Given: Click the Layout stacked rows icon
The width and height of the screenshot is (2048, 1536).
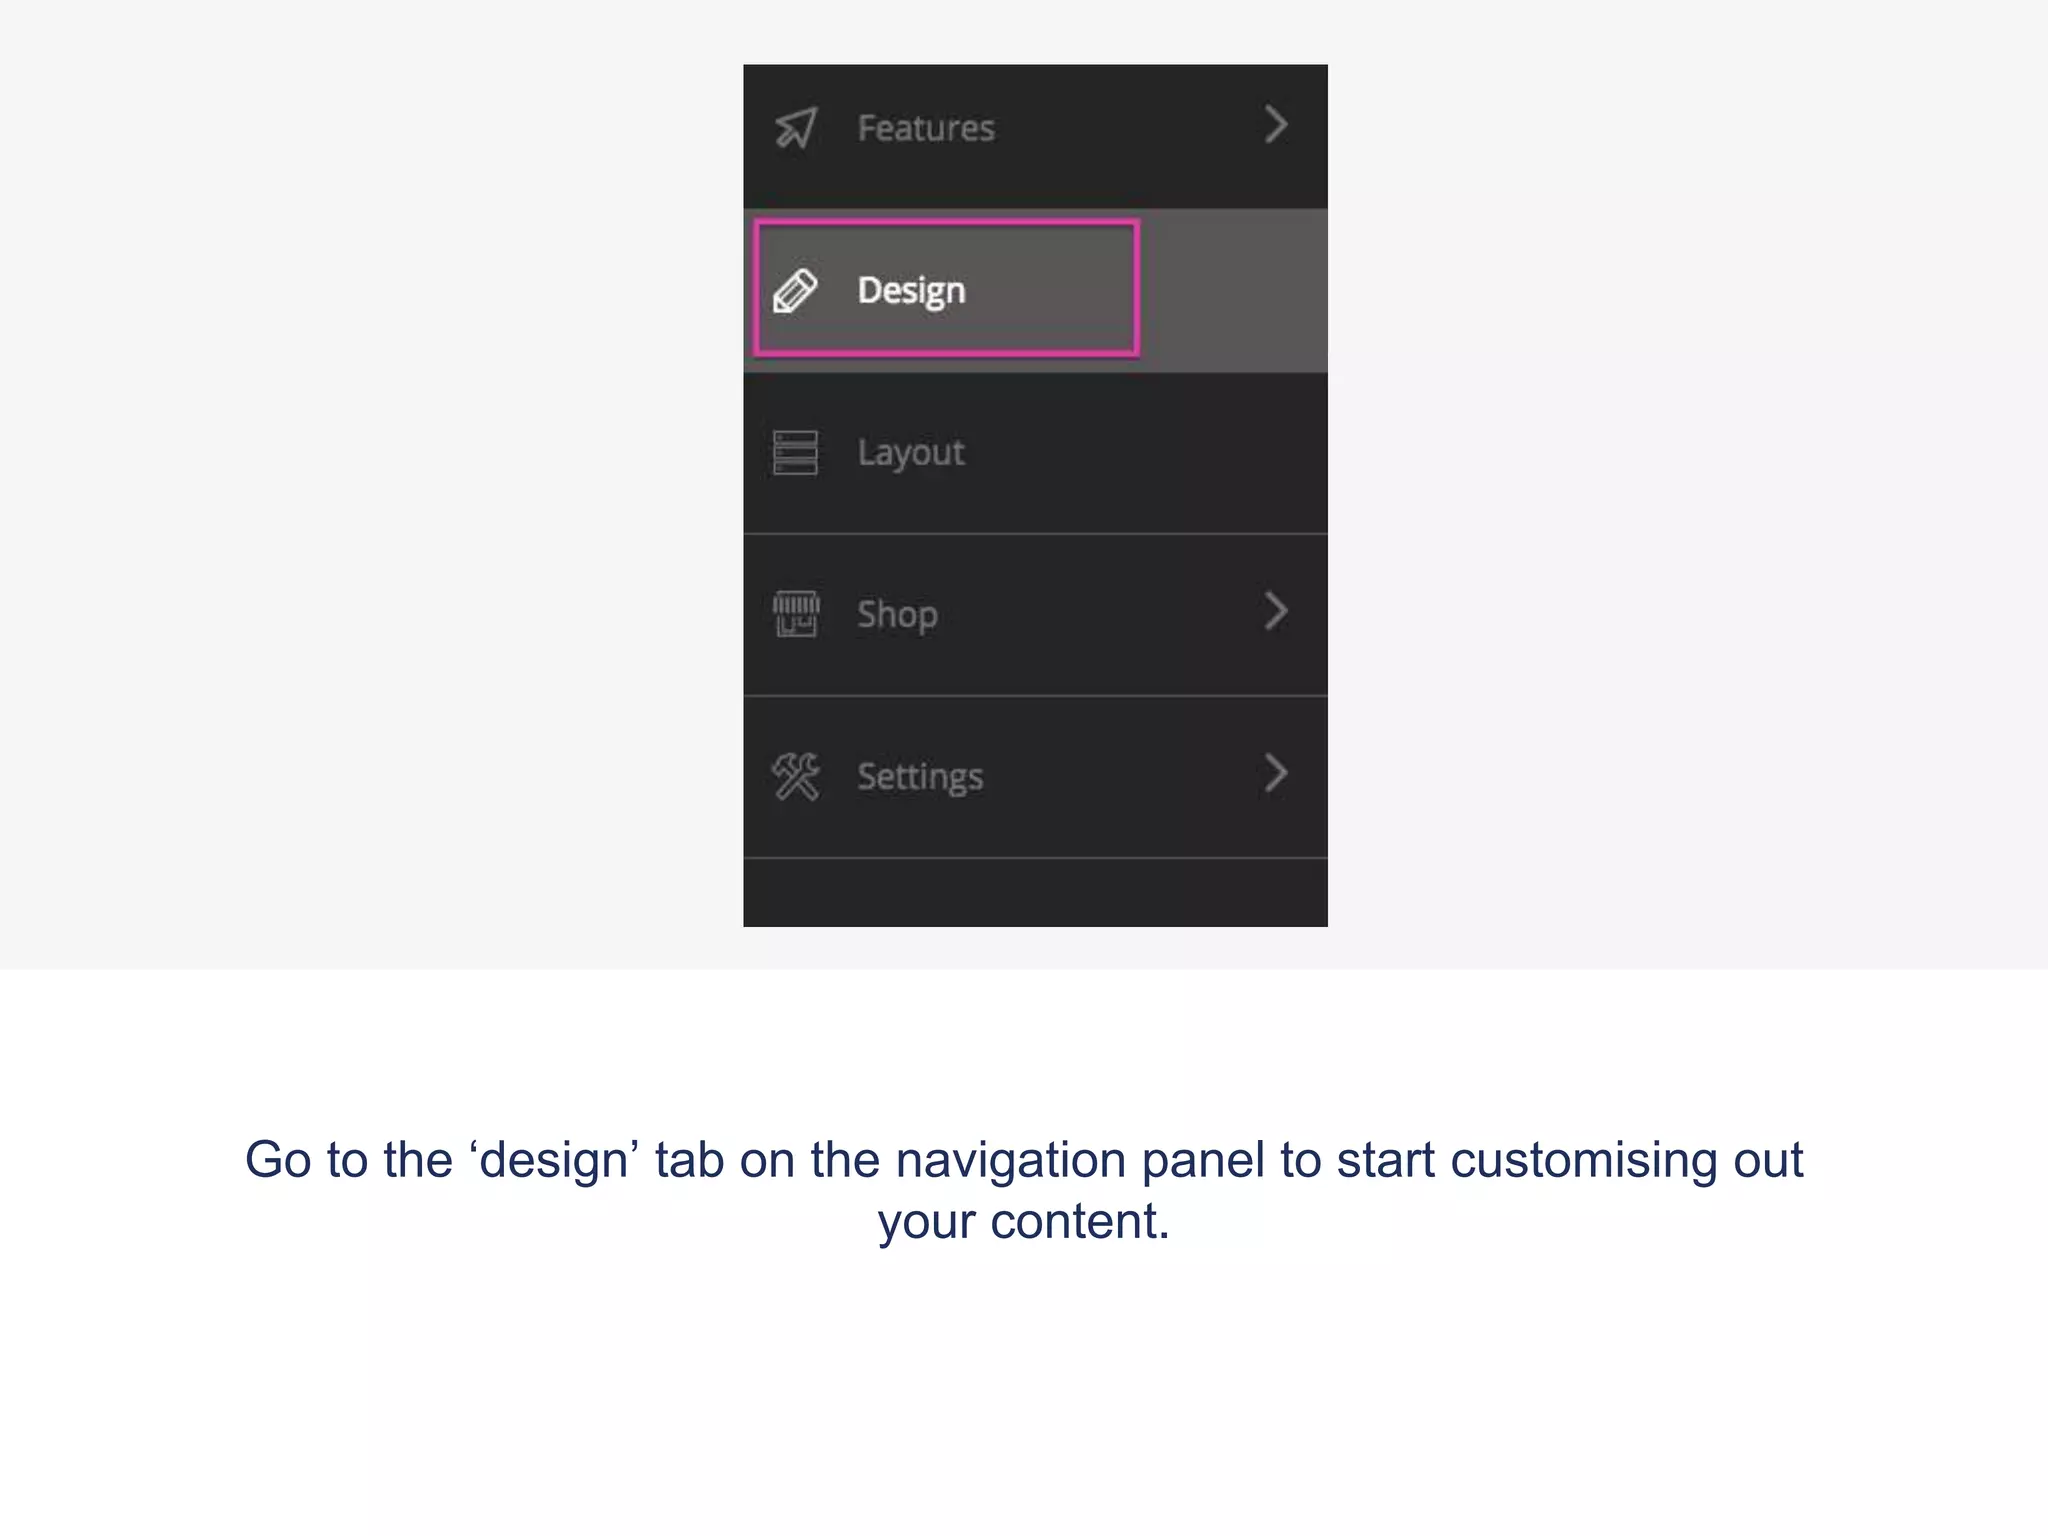Looking at the screenshot, I should 795,453.
